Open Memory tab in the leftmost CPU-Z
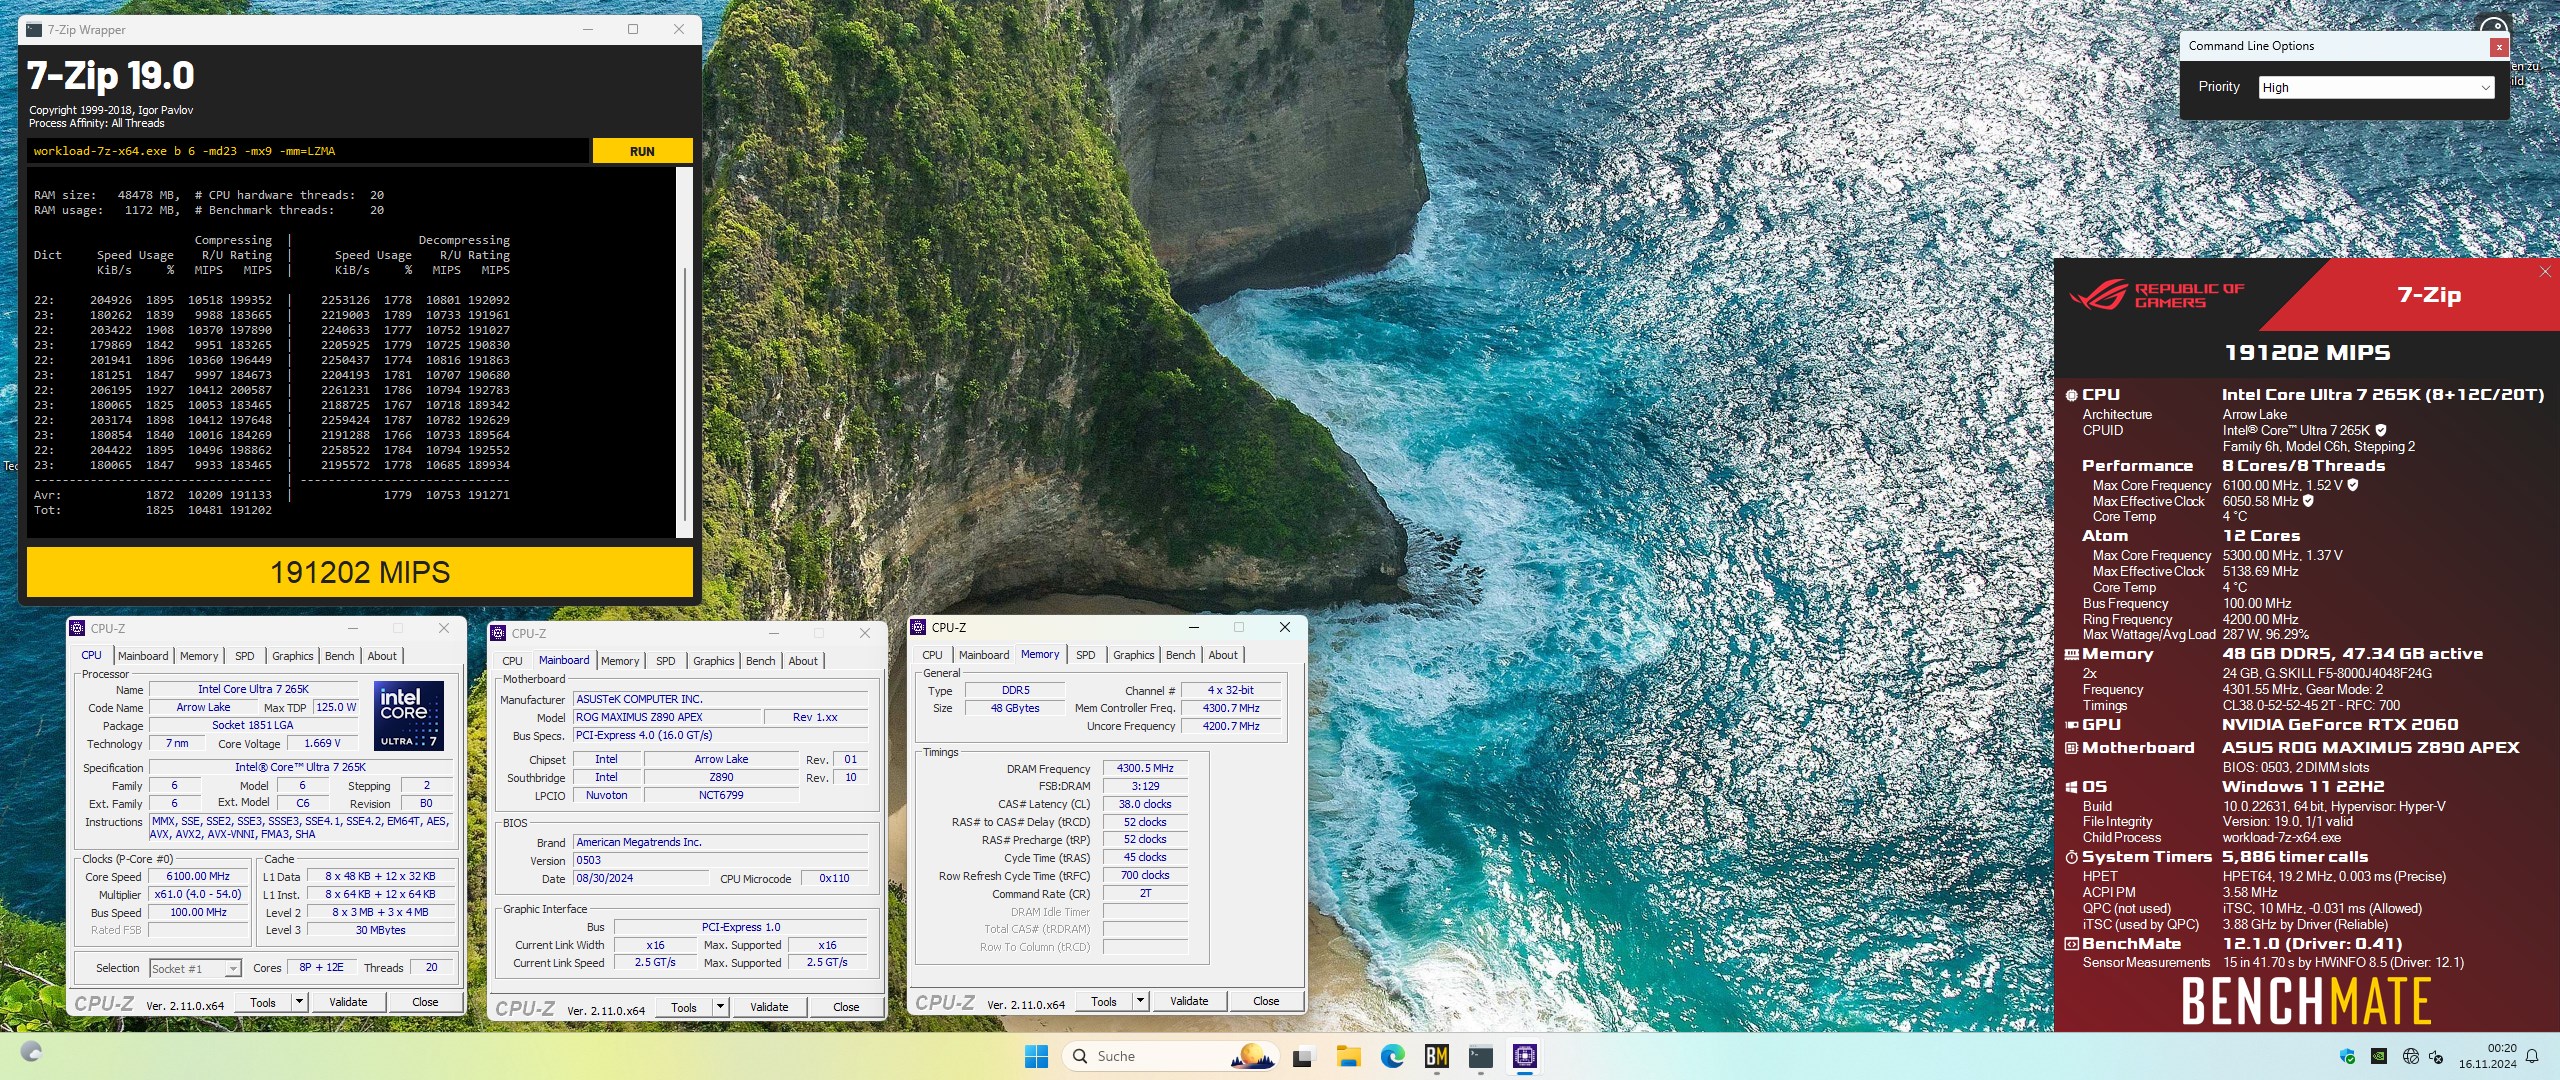The width and height of the screenshot is (2560, 1080). [x=199, y=656]
